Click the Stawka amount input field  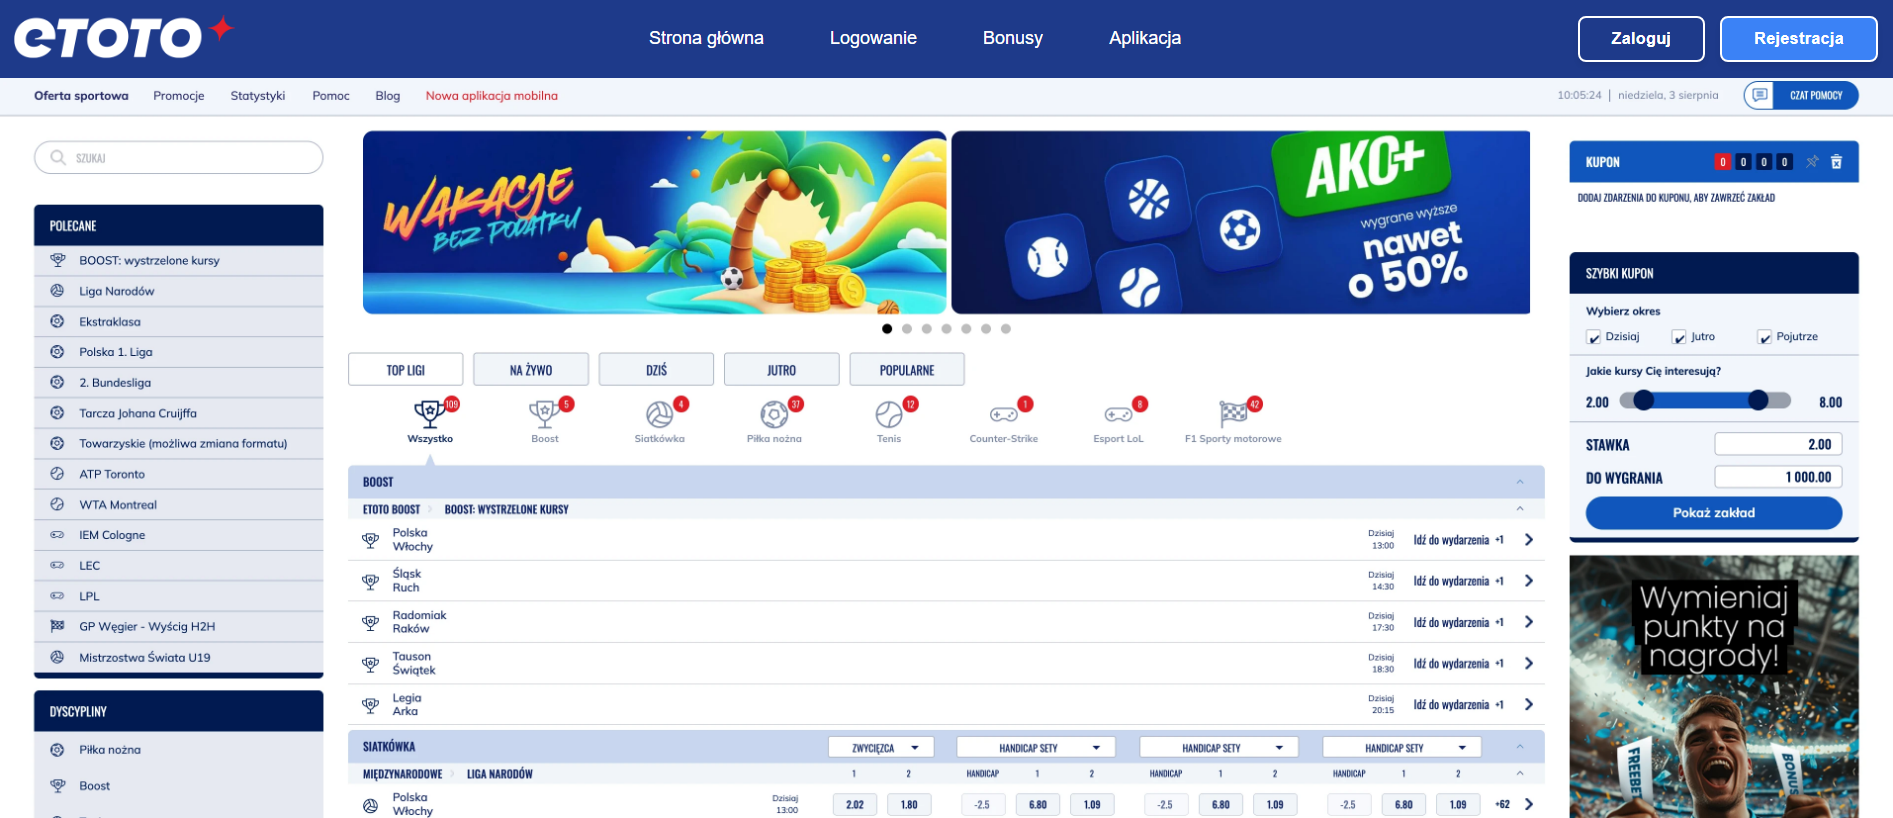click(1778, 444)
